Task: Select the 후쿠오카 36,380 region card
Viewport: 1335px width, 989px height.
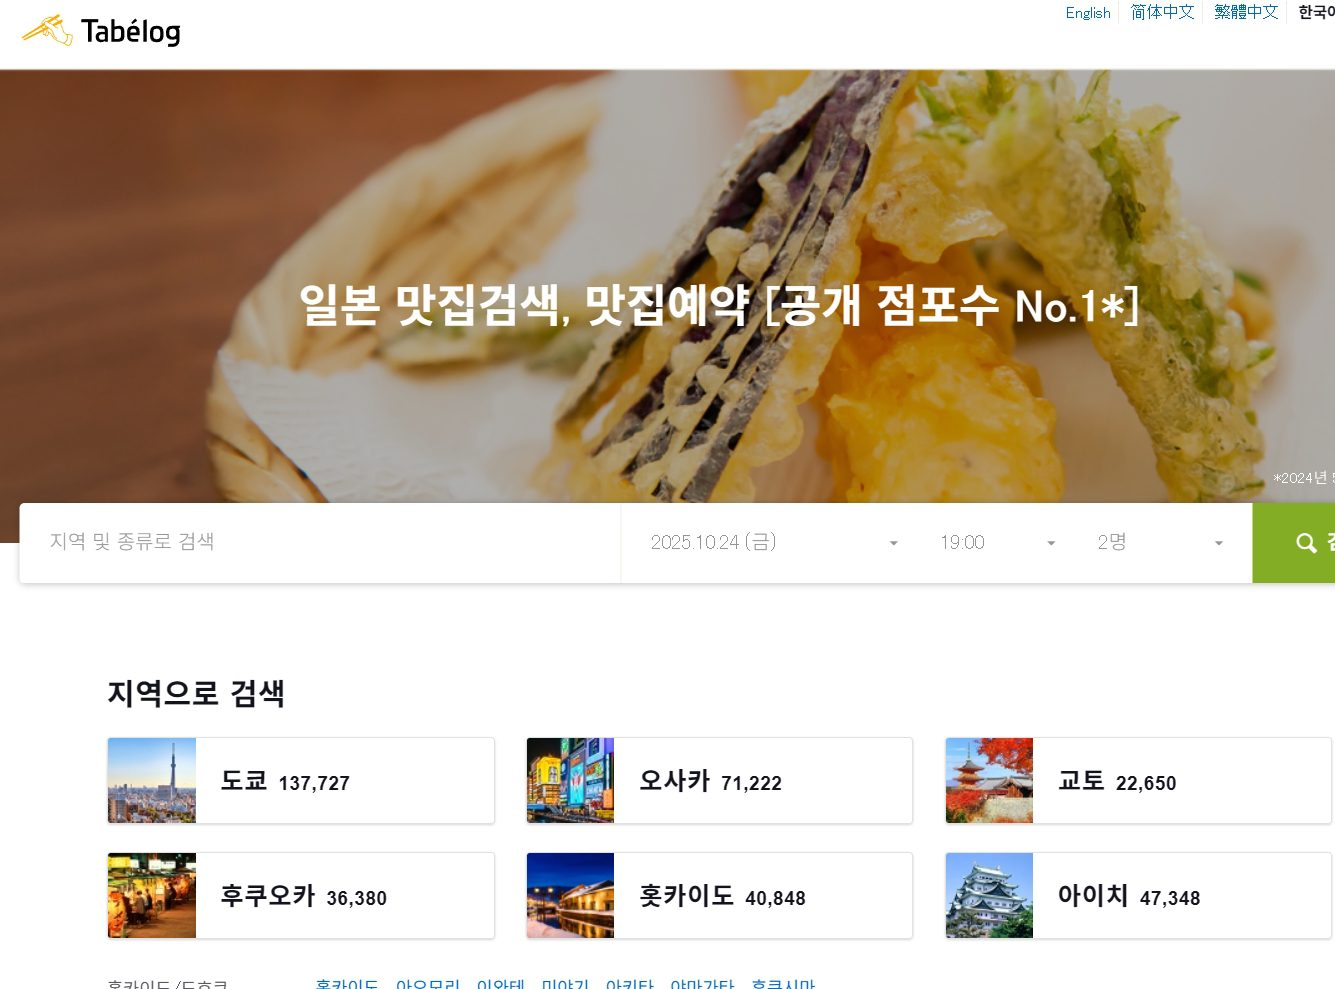Action: [301, 896]
